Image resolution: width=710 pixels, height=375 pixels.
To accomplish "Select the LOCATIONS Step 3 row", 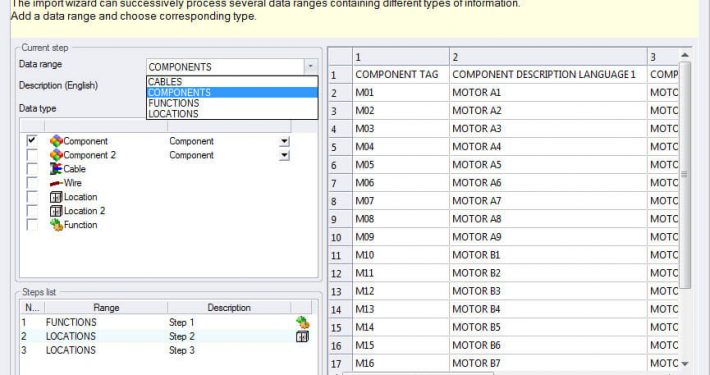I will pyautogui.click(x=166, y=351).
